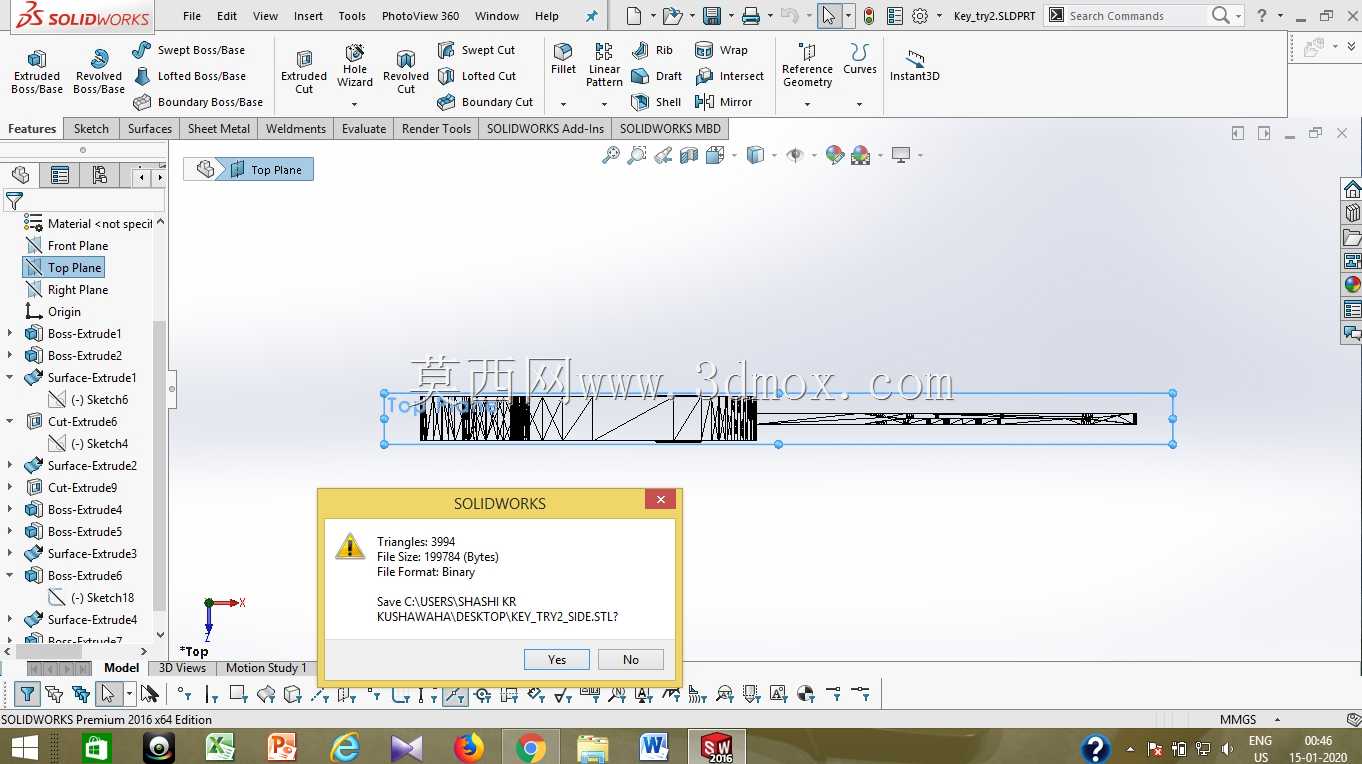The image size is (1362, 764).
Task: Click the Section View icon
Action: (x=689, y=155)
